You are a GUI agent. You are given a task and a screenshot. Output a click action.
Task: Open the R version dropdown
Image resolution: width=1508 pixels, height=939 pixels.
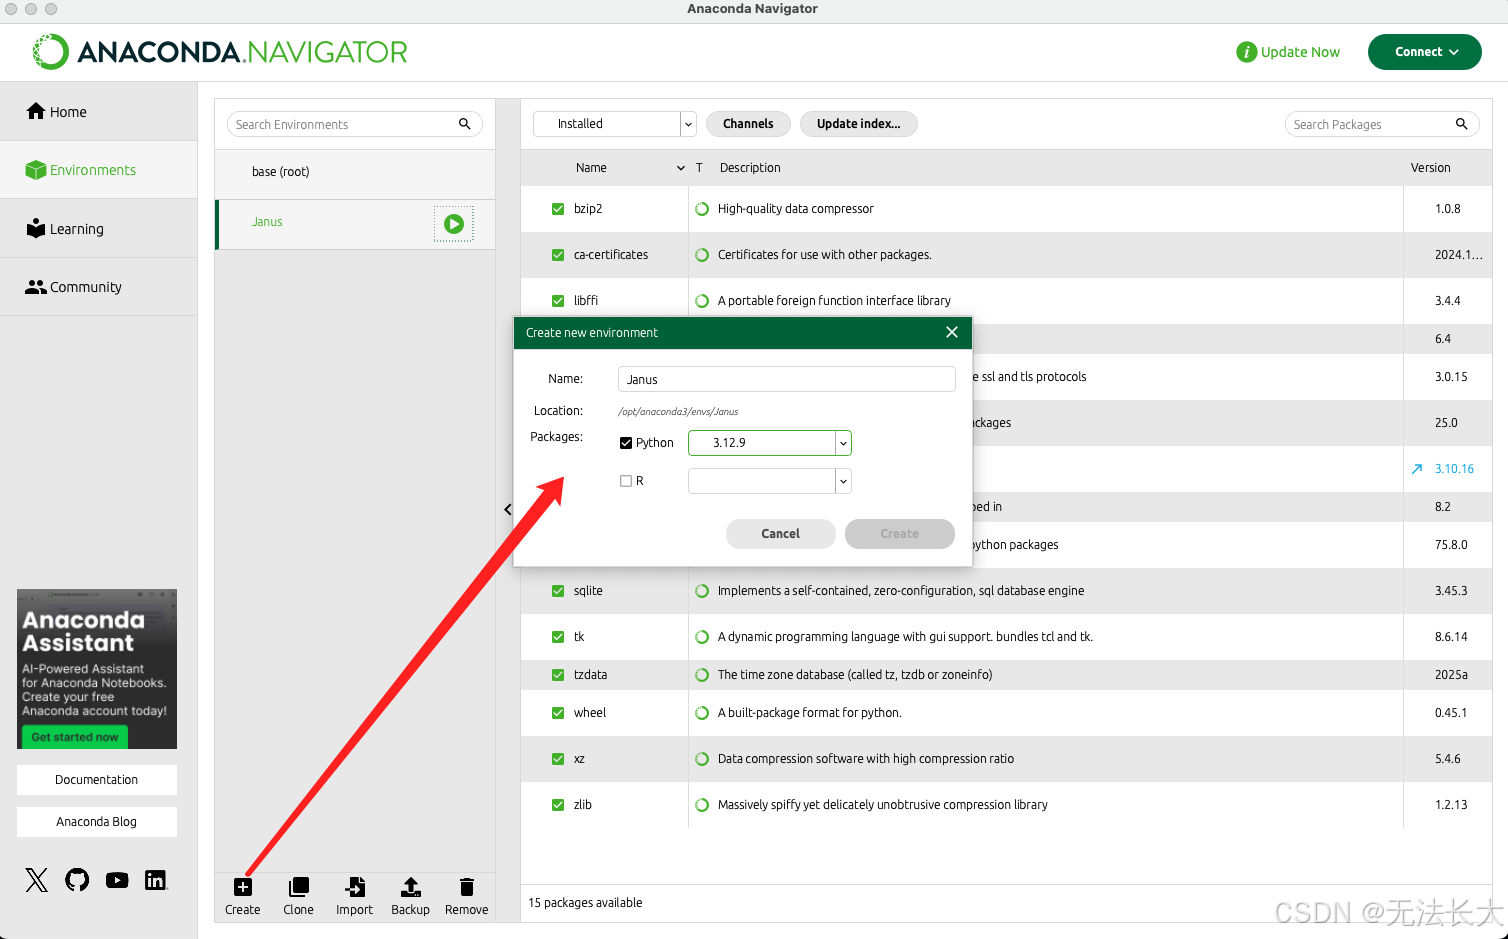[x=843, y=481]
